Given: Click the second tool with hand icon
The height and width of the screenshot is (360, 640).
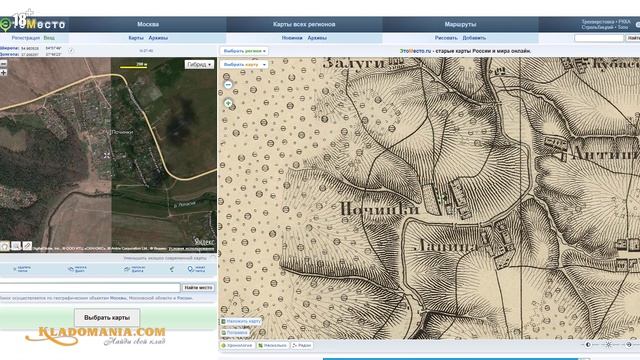Looking at the screenshot, I should click(77, 269).
